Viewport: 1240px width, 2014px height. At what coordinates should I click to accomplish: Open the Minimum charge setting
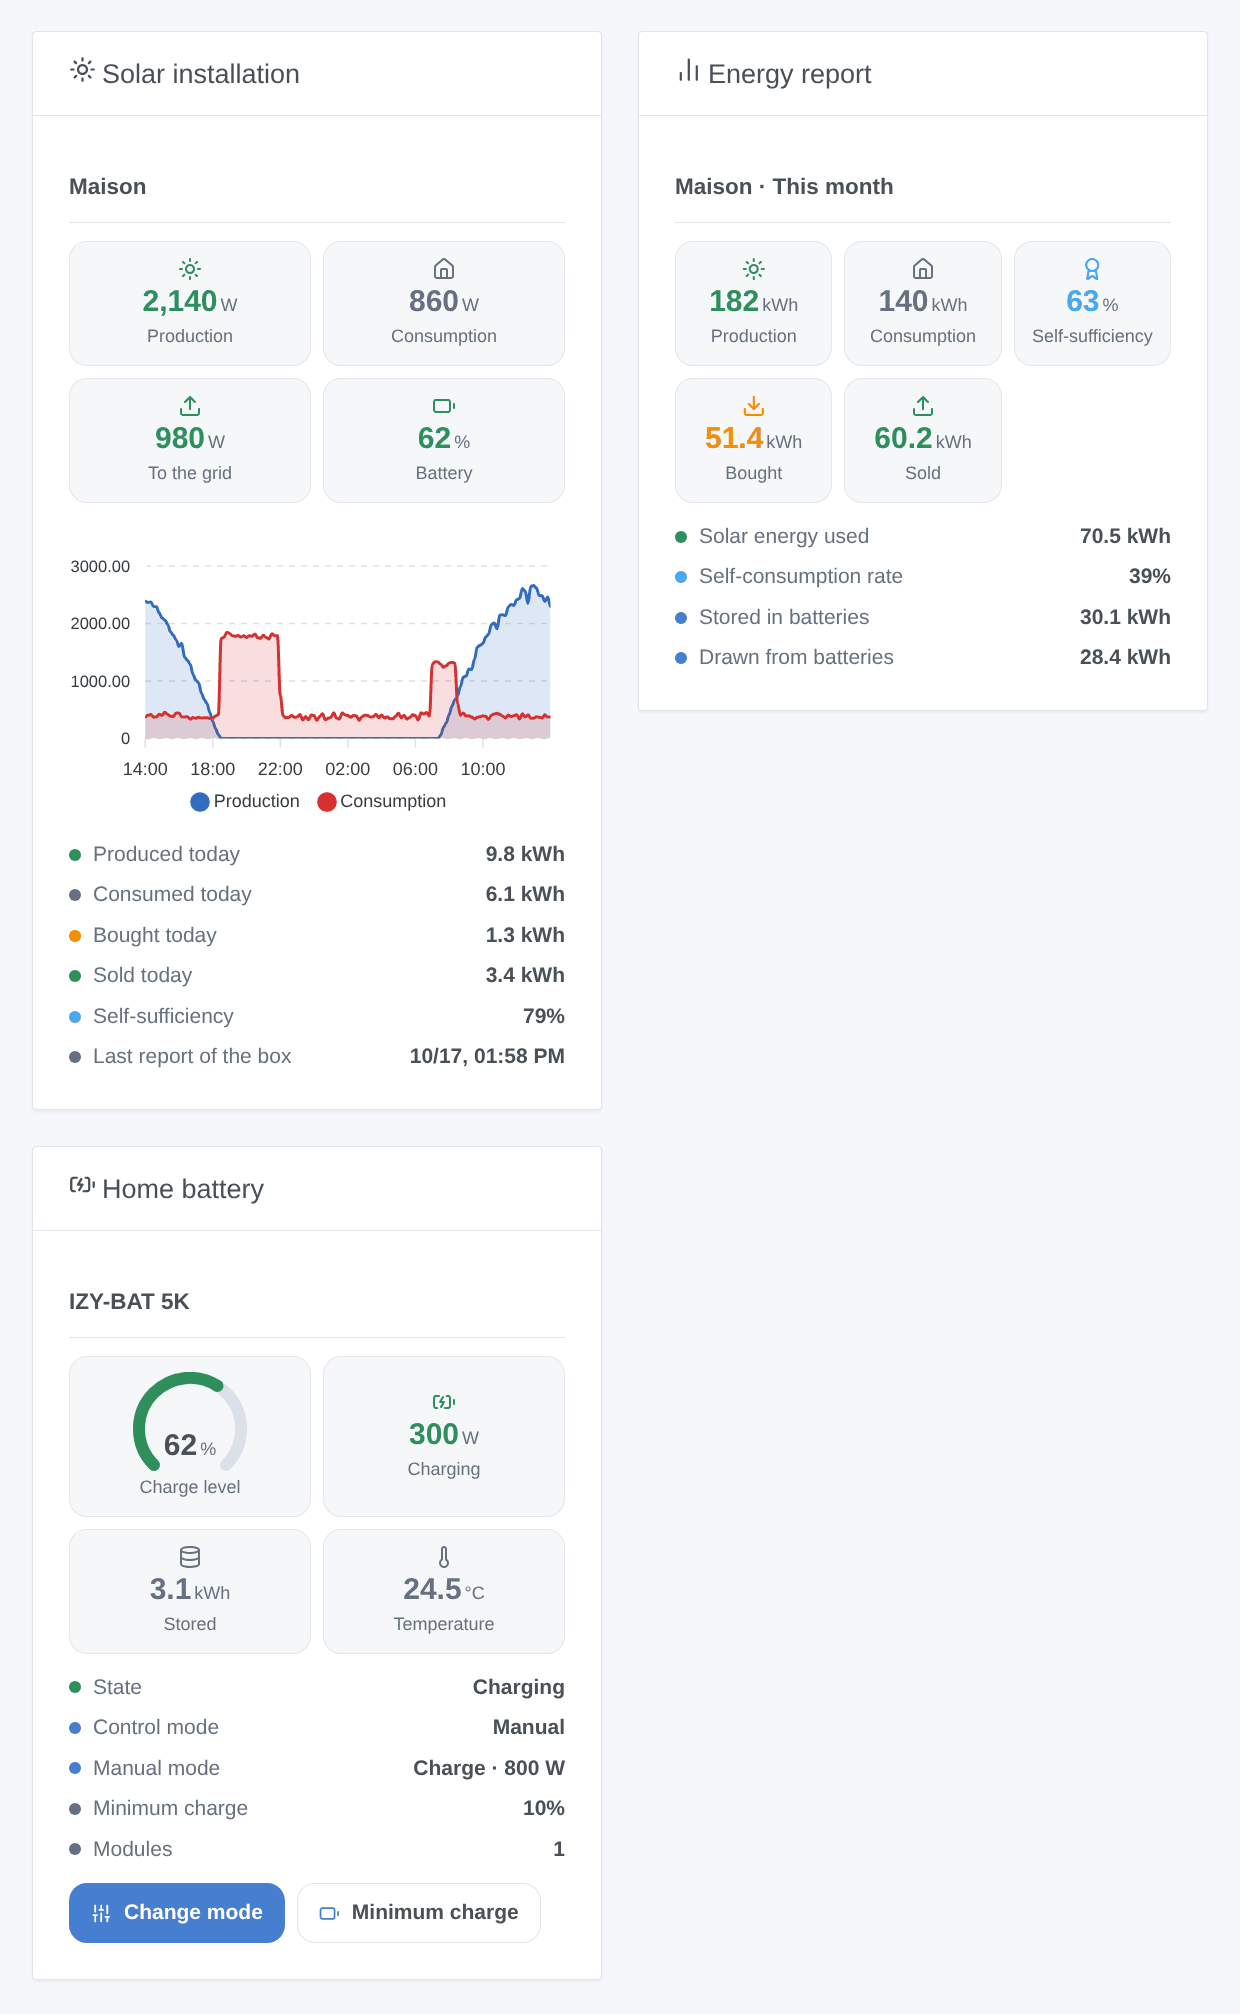419,1913
